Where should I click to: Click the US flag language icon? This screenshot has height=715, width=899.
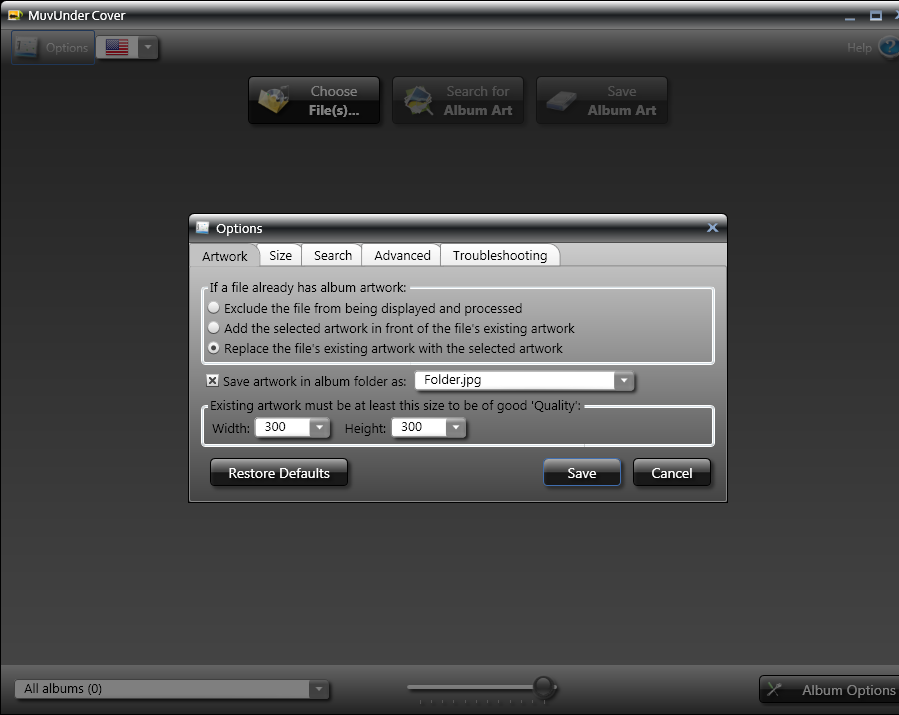click(x=117, y=47)
